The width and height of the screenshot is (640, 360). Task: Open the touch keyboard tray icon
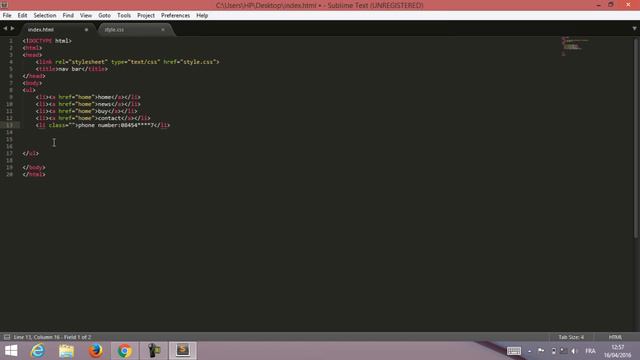(x=514, y=351)
